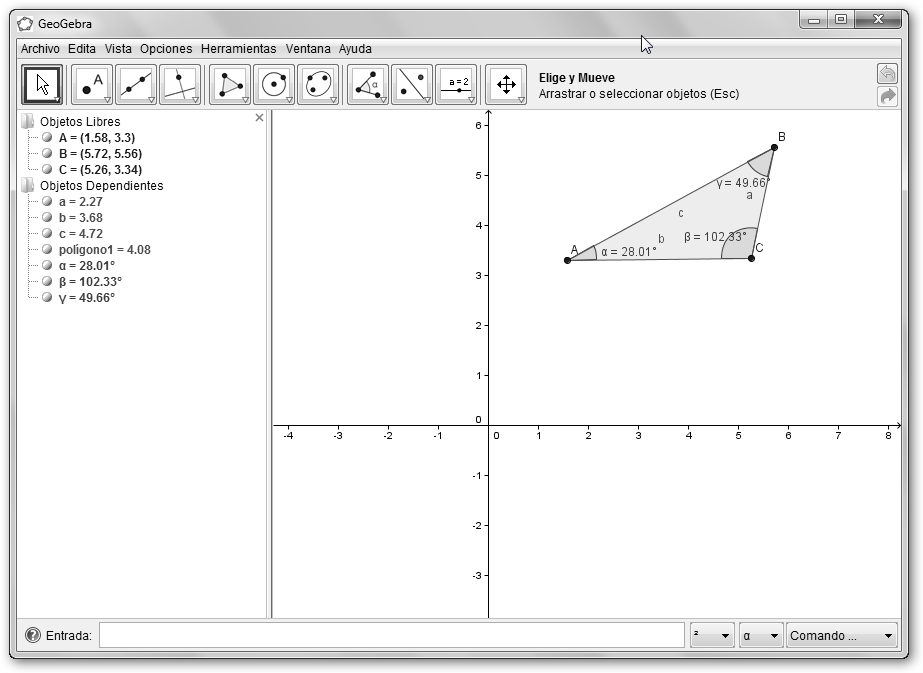Pick the Polygon tool
Screen dimensions: 923x673
(x=229, y=85)
